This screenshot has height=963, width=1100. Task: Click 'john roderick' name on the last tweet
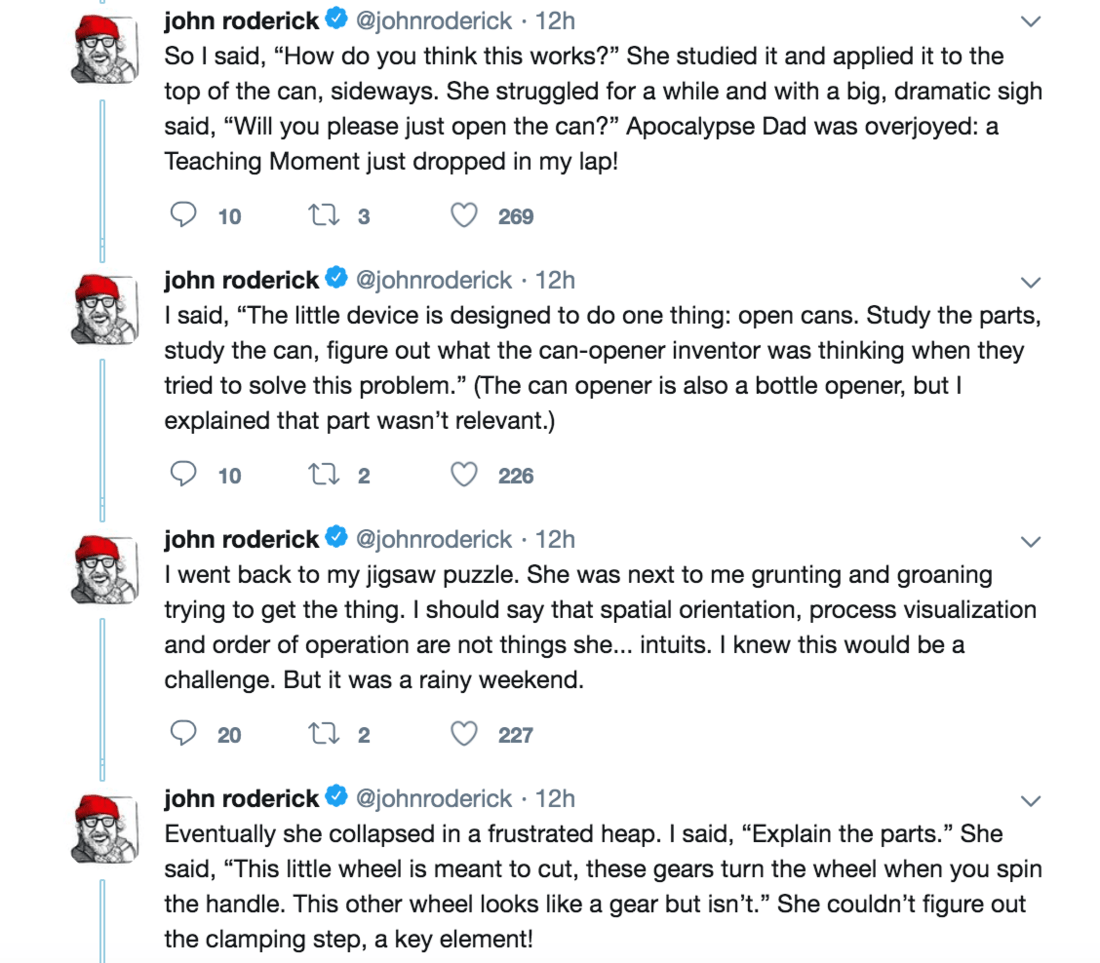coord(241,798)
